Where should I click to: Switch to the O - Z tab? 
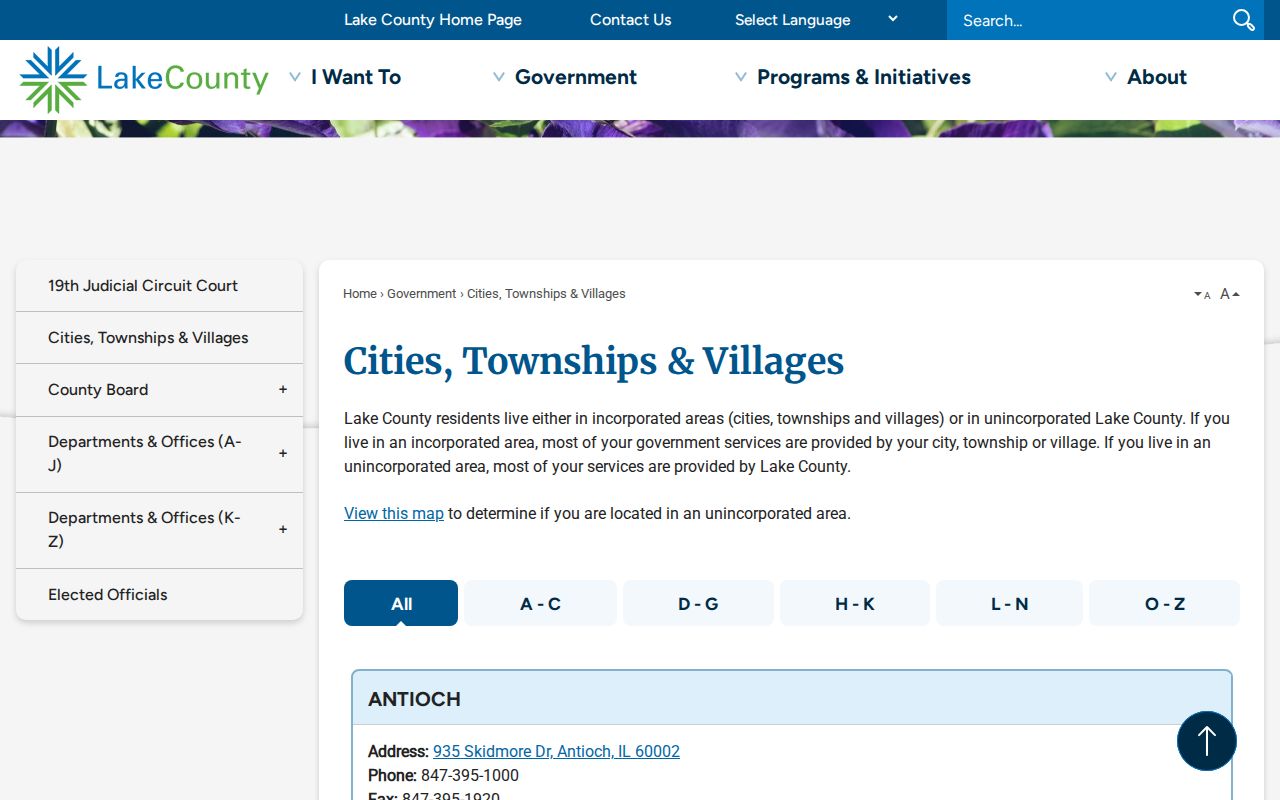(x=1164, y=603)
